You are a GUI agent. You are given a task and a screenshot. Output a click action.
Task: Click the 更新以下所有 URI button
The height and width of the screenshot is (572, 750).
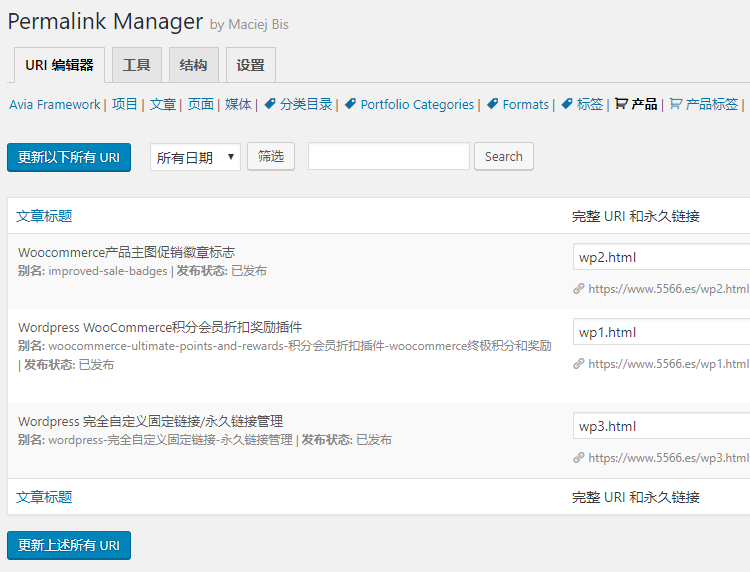(x=69, y=157)
